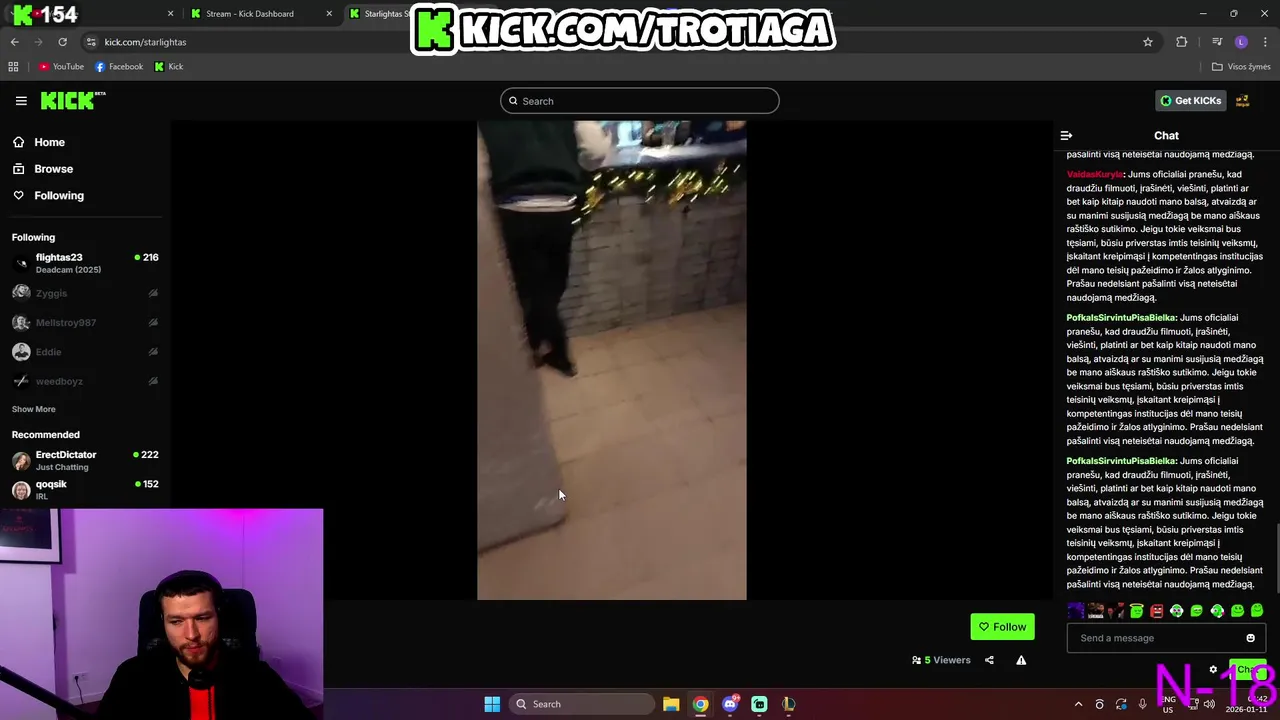Open the user avatar menu next to Get KICKs

point(1243,101)
